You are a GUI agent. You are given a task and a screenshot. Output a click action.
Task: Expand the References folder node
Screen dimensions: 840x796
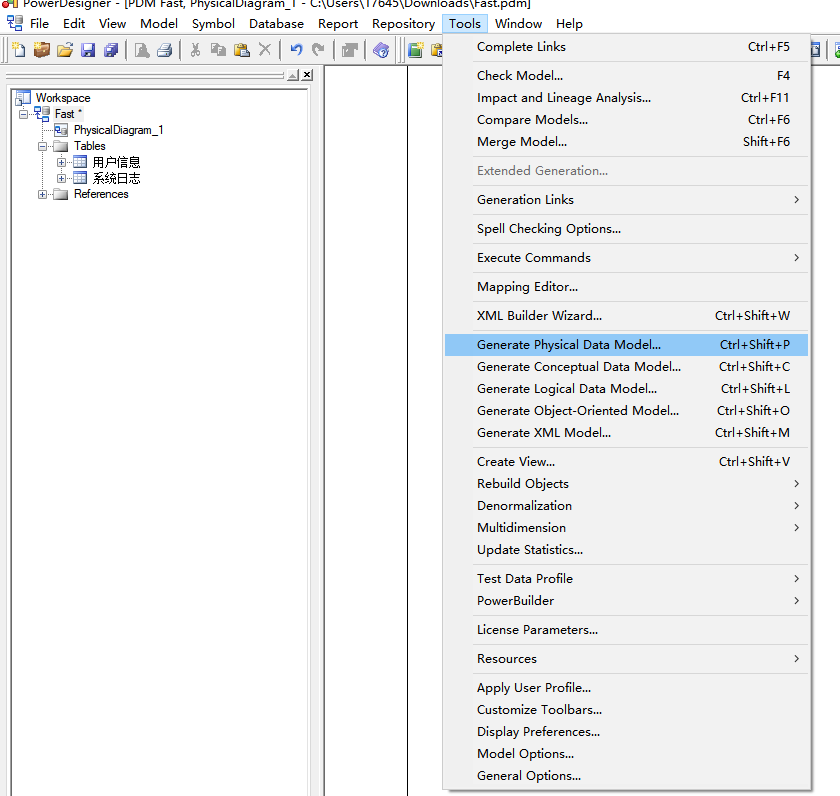[42, 194]
